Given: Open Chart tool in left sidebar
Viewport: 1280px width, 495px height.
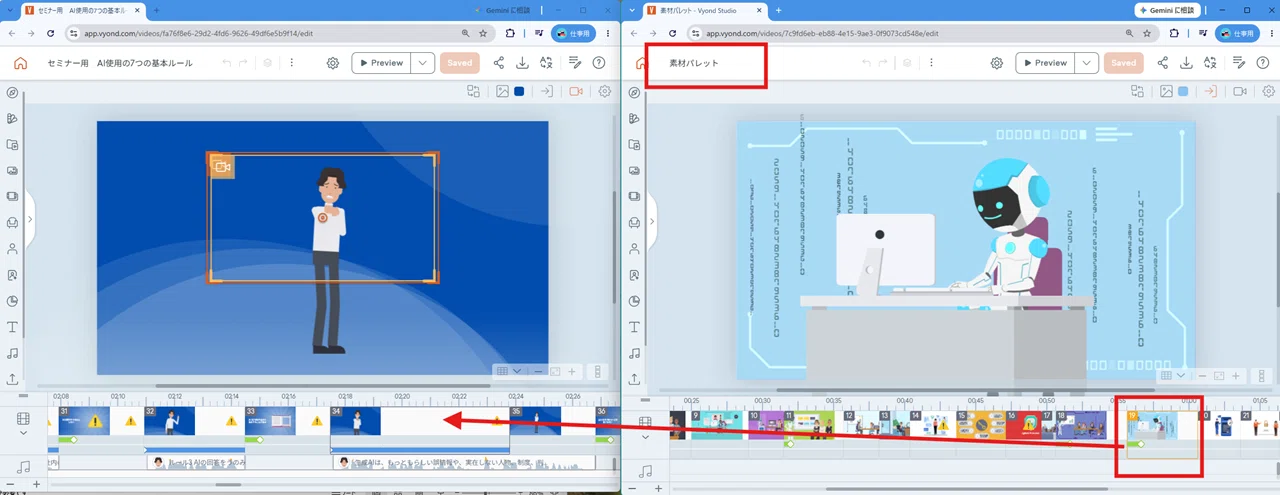Looking at the screenshot, I should 13,301.
